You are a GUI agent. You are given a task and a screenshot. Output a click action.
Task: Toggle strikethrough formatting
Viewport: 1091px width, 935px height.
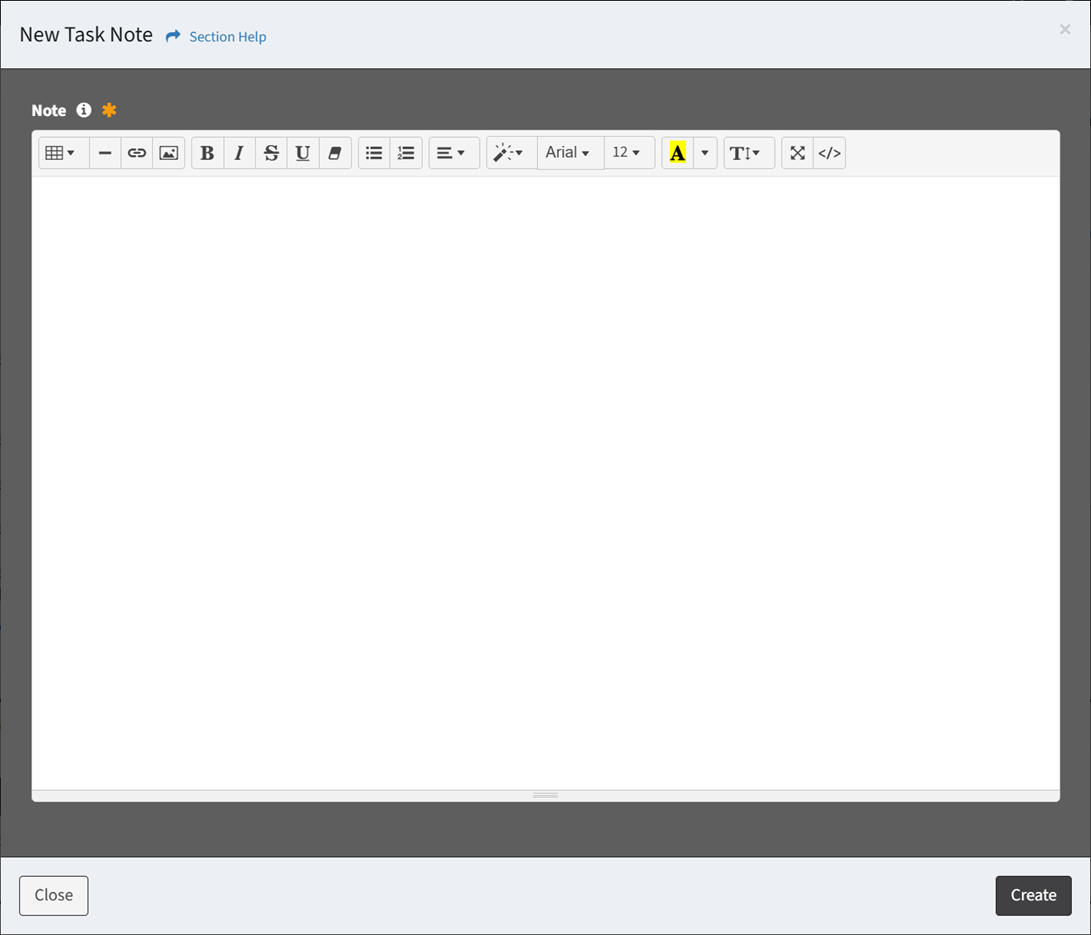coord(271,153)
